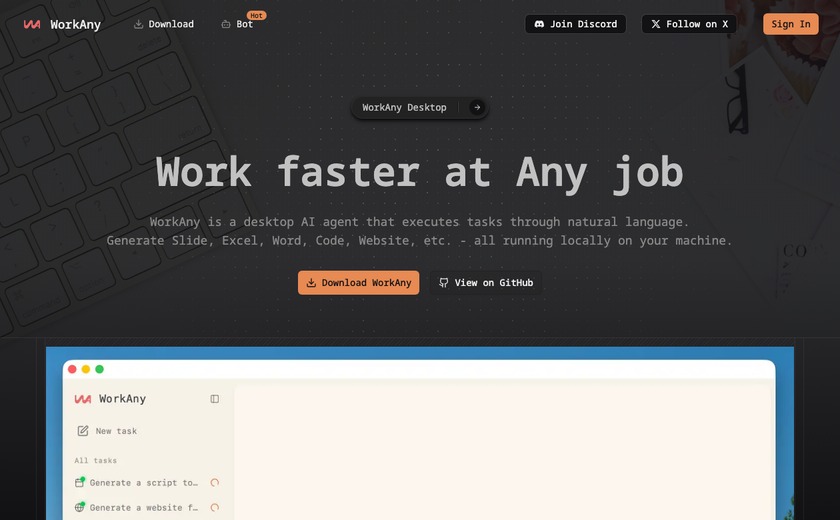Click the app preview main content area

[x=503, y=453]
